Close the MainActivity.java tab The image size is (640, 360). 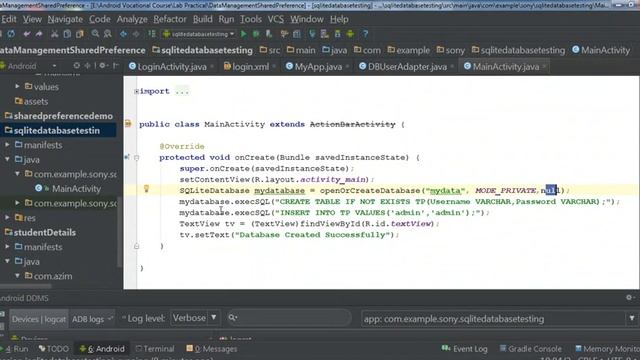click(544, 67)
